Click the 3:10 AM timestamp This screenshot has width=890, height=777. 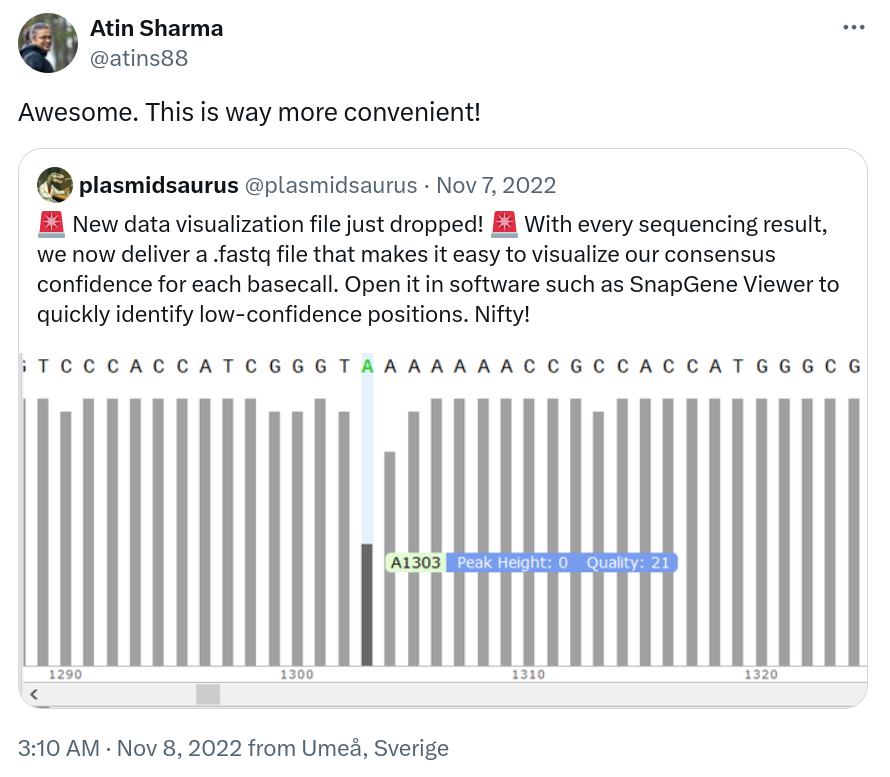pos(56,748)
